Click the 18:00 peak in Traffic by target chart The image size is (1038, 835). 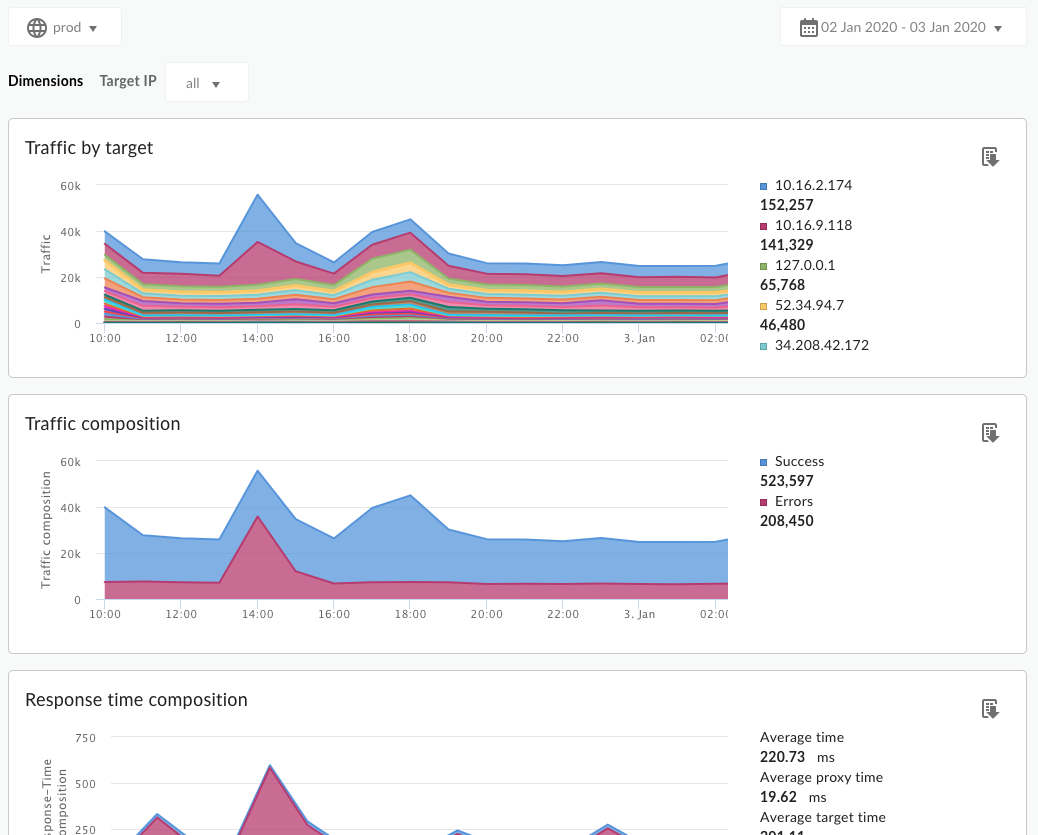tap(410, 221)
